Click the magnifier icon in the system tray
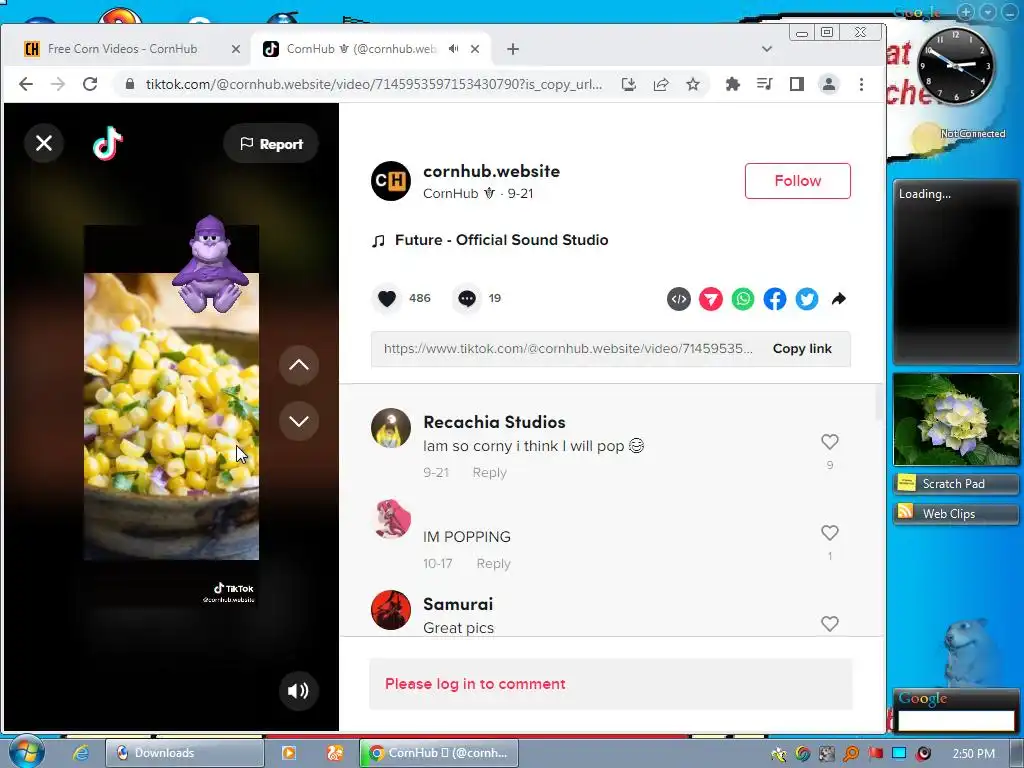This screenshot has width=1024, height=768. click(x=851, y=754)
